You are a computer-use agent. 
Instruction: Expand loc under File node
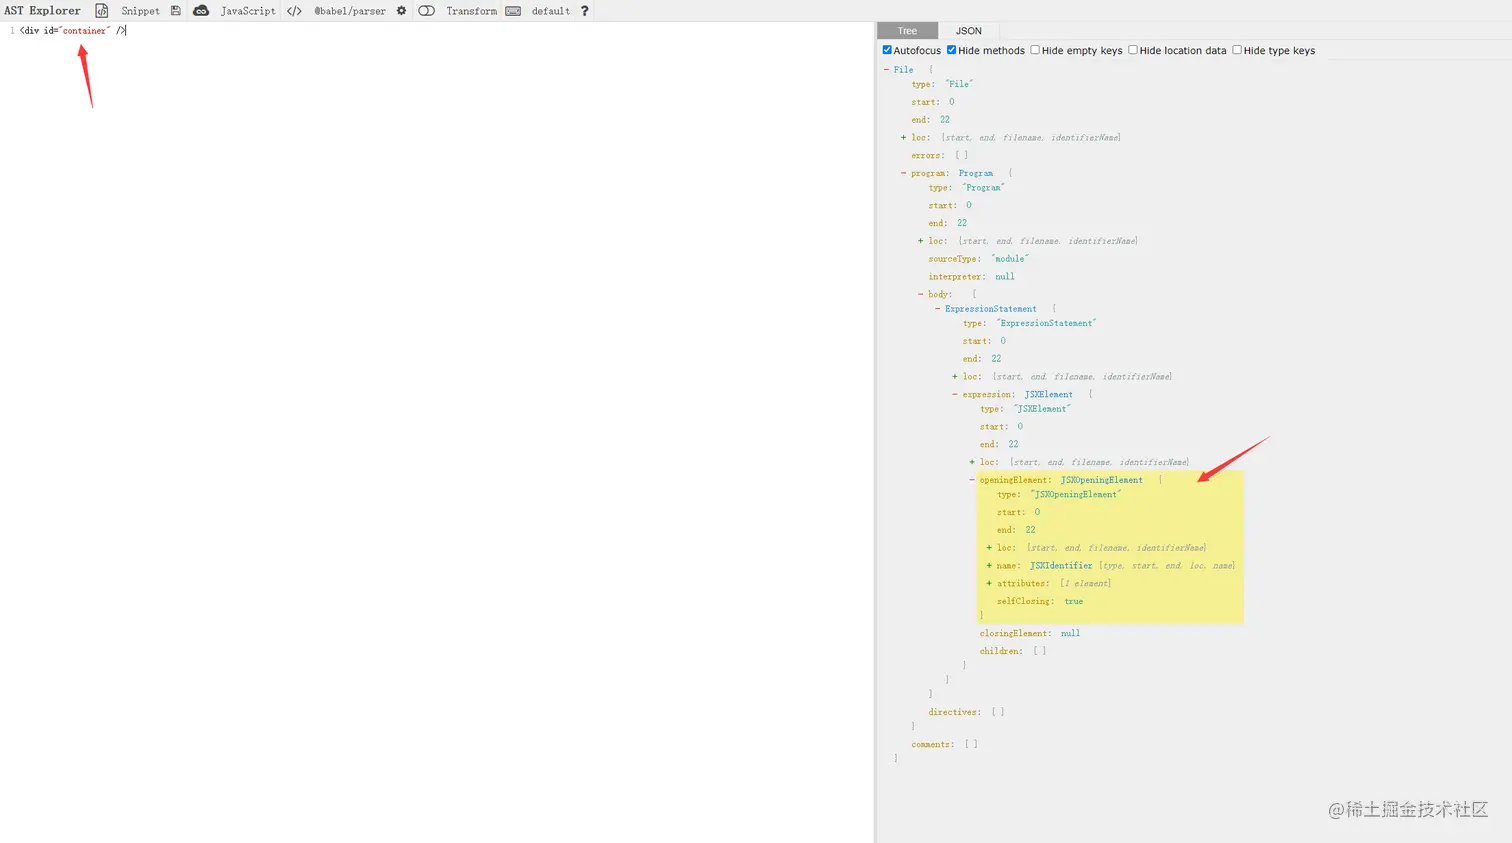[x=903, y=138]
